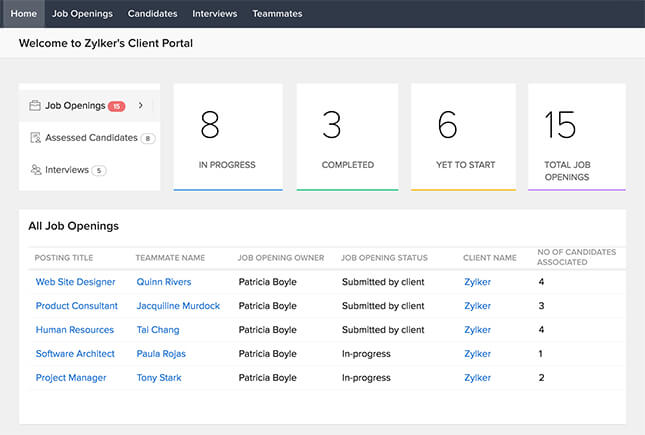The image size is (645, 435).
Task: Select the Completed summary card
Action: pyautogui.click(x=347, y=136)
